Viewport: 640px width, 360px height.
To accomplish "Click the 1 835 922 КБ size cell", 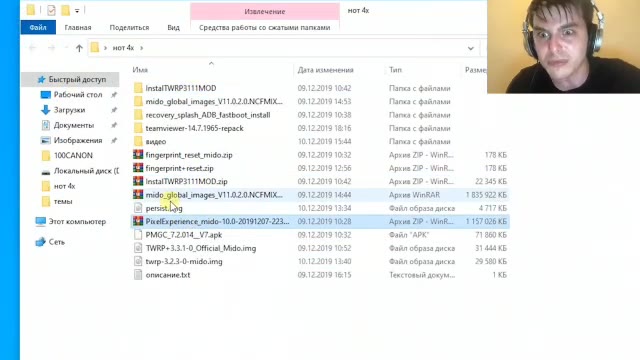I will coord(486,195).
